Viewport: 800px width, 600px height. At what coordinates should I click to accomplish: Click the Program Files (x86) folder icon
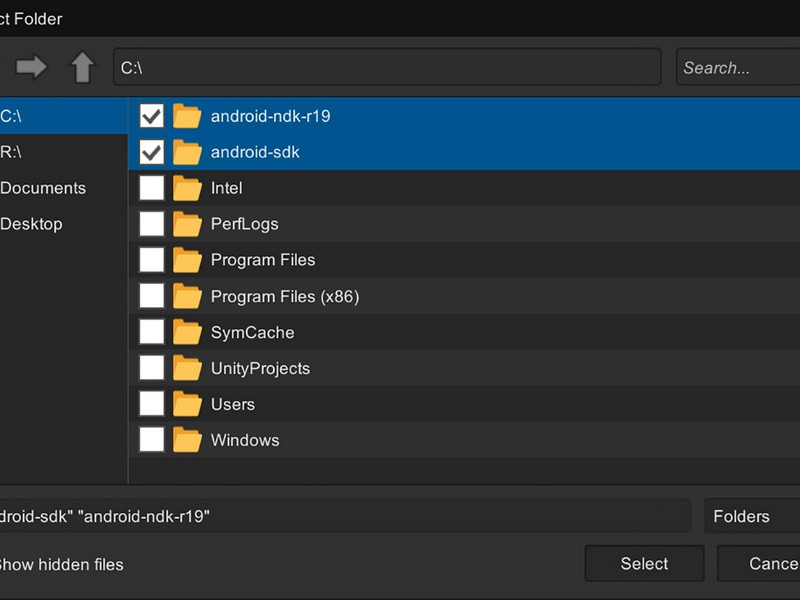pos(187,296)
